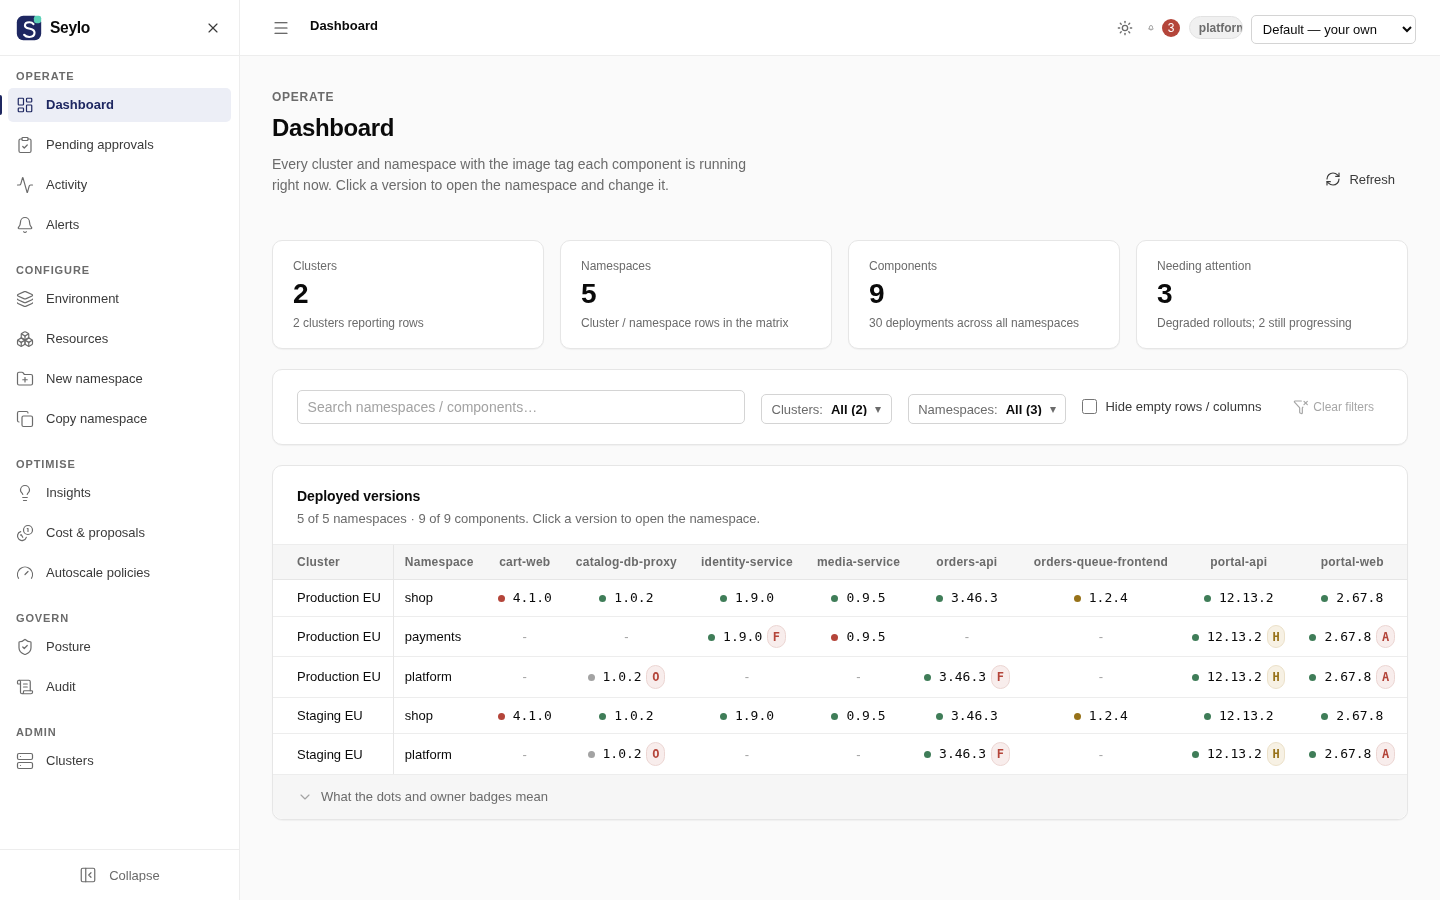Screen dimensions: 1440x900
Task: Tick Hide empty rows / columns checkbox
Action: click(x=1089, y=406)
